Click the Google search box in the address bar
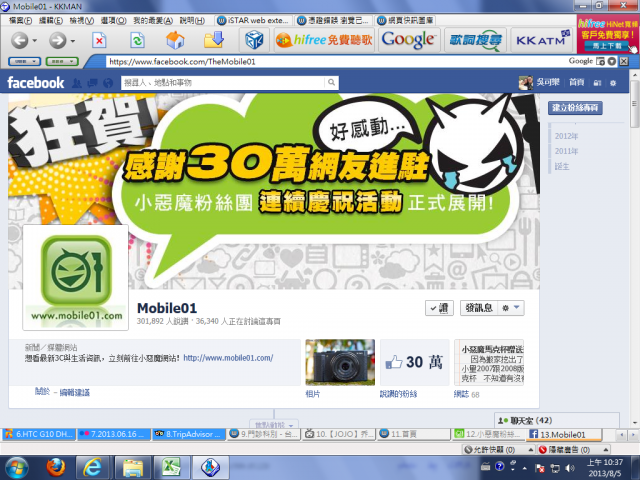The height and width of the screenshot is (480, 640). point(580,61)
